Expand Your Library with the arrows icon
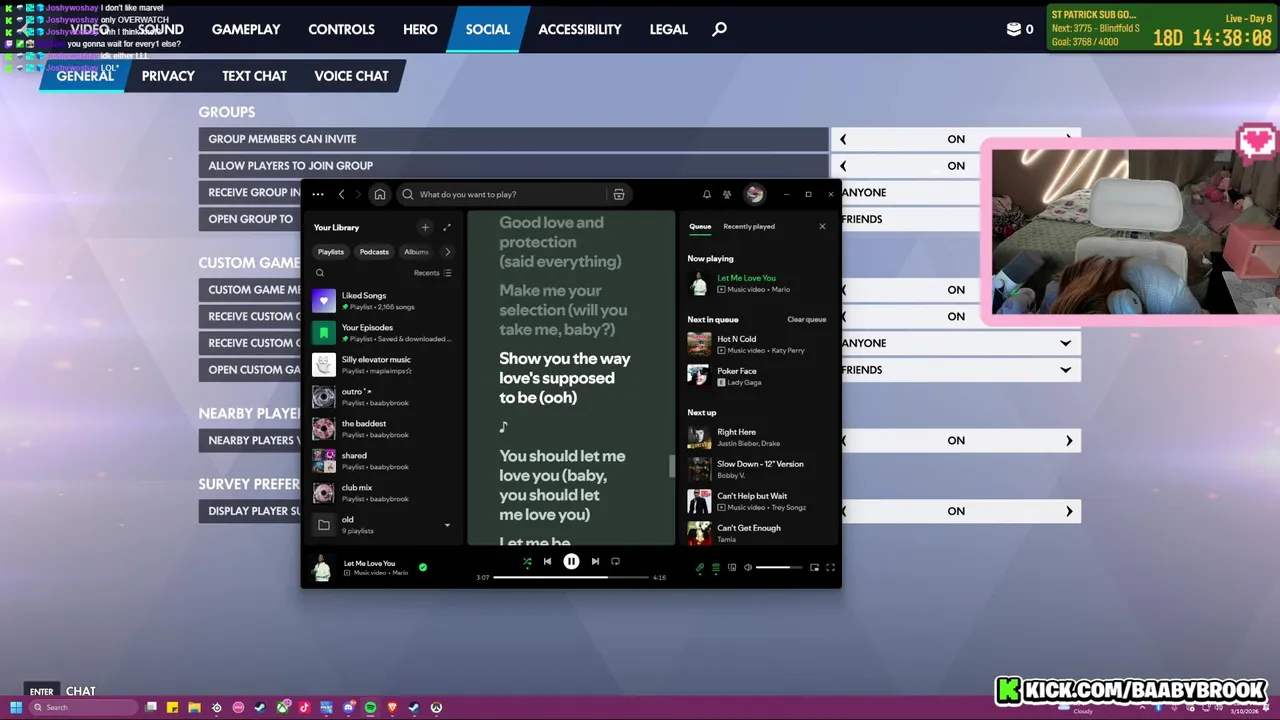Screen dimensions: 1280x720 click(x=447, y=227)
